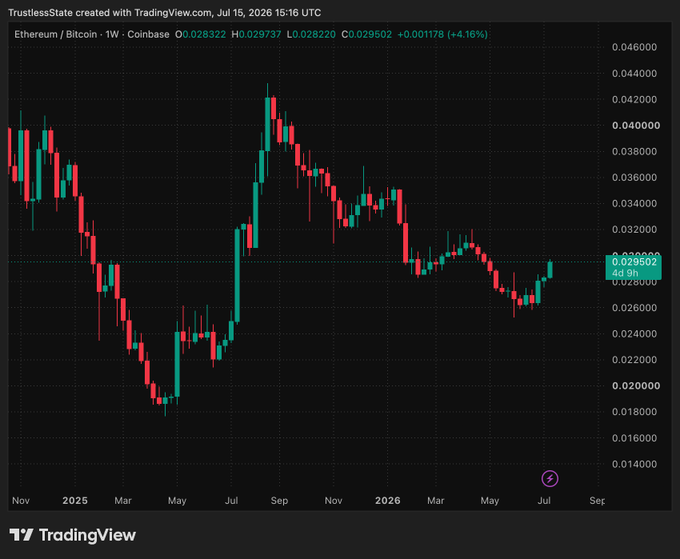Image resolution: width=680 pixels, height=559 pixels.
Task: Click the bold 0.020000 price axis label
Action: click(x=636, y=386)
